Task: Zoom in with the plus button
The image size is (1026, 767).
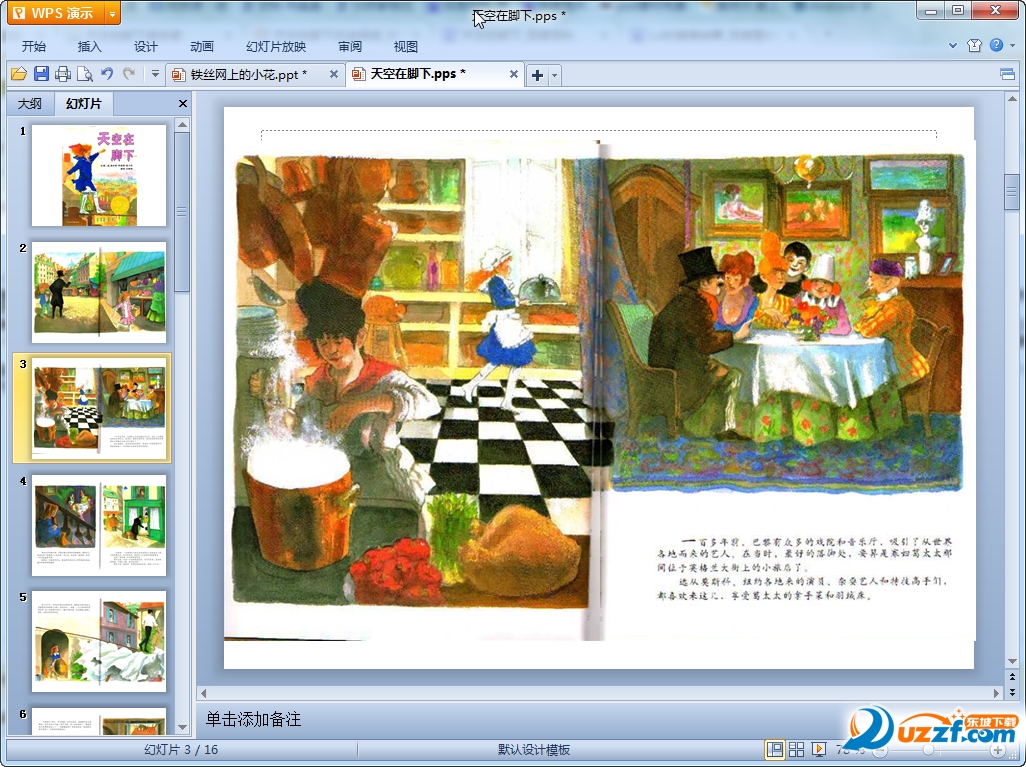Action: pyautogui.click(x=998, y=750)
